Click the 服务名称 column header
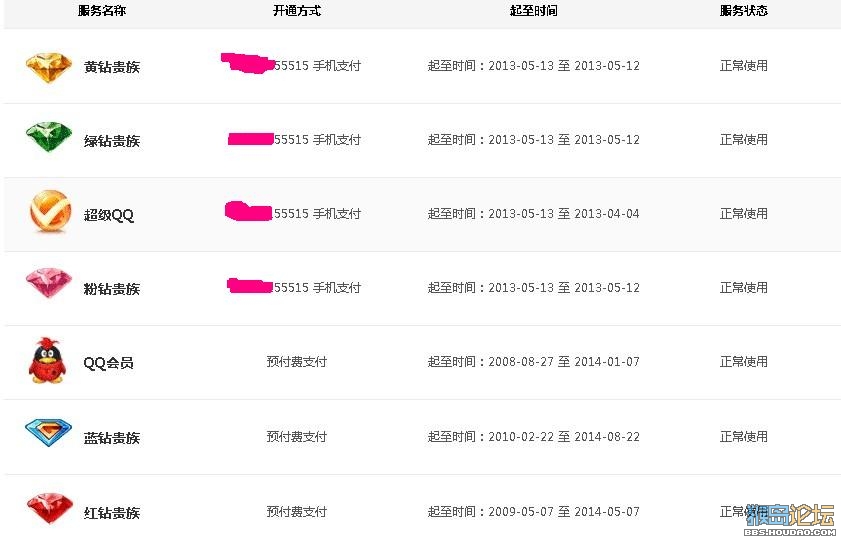 coord(102,11)
